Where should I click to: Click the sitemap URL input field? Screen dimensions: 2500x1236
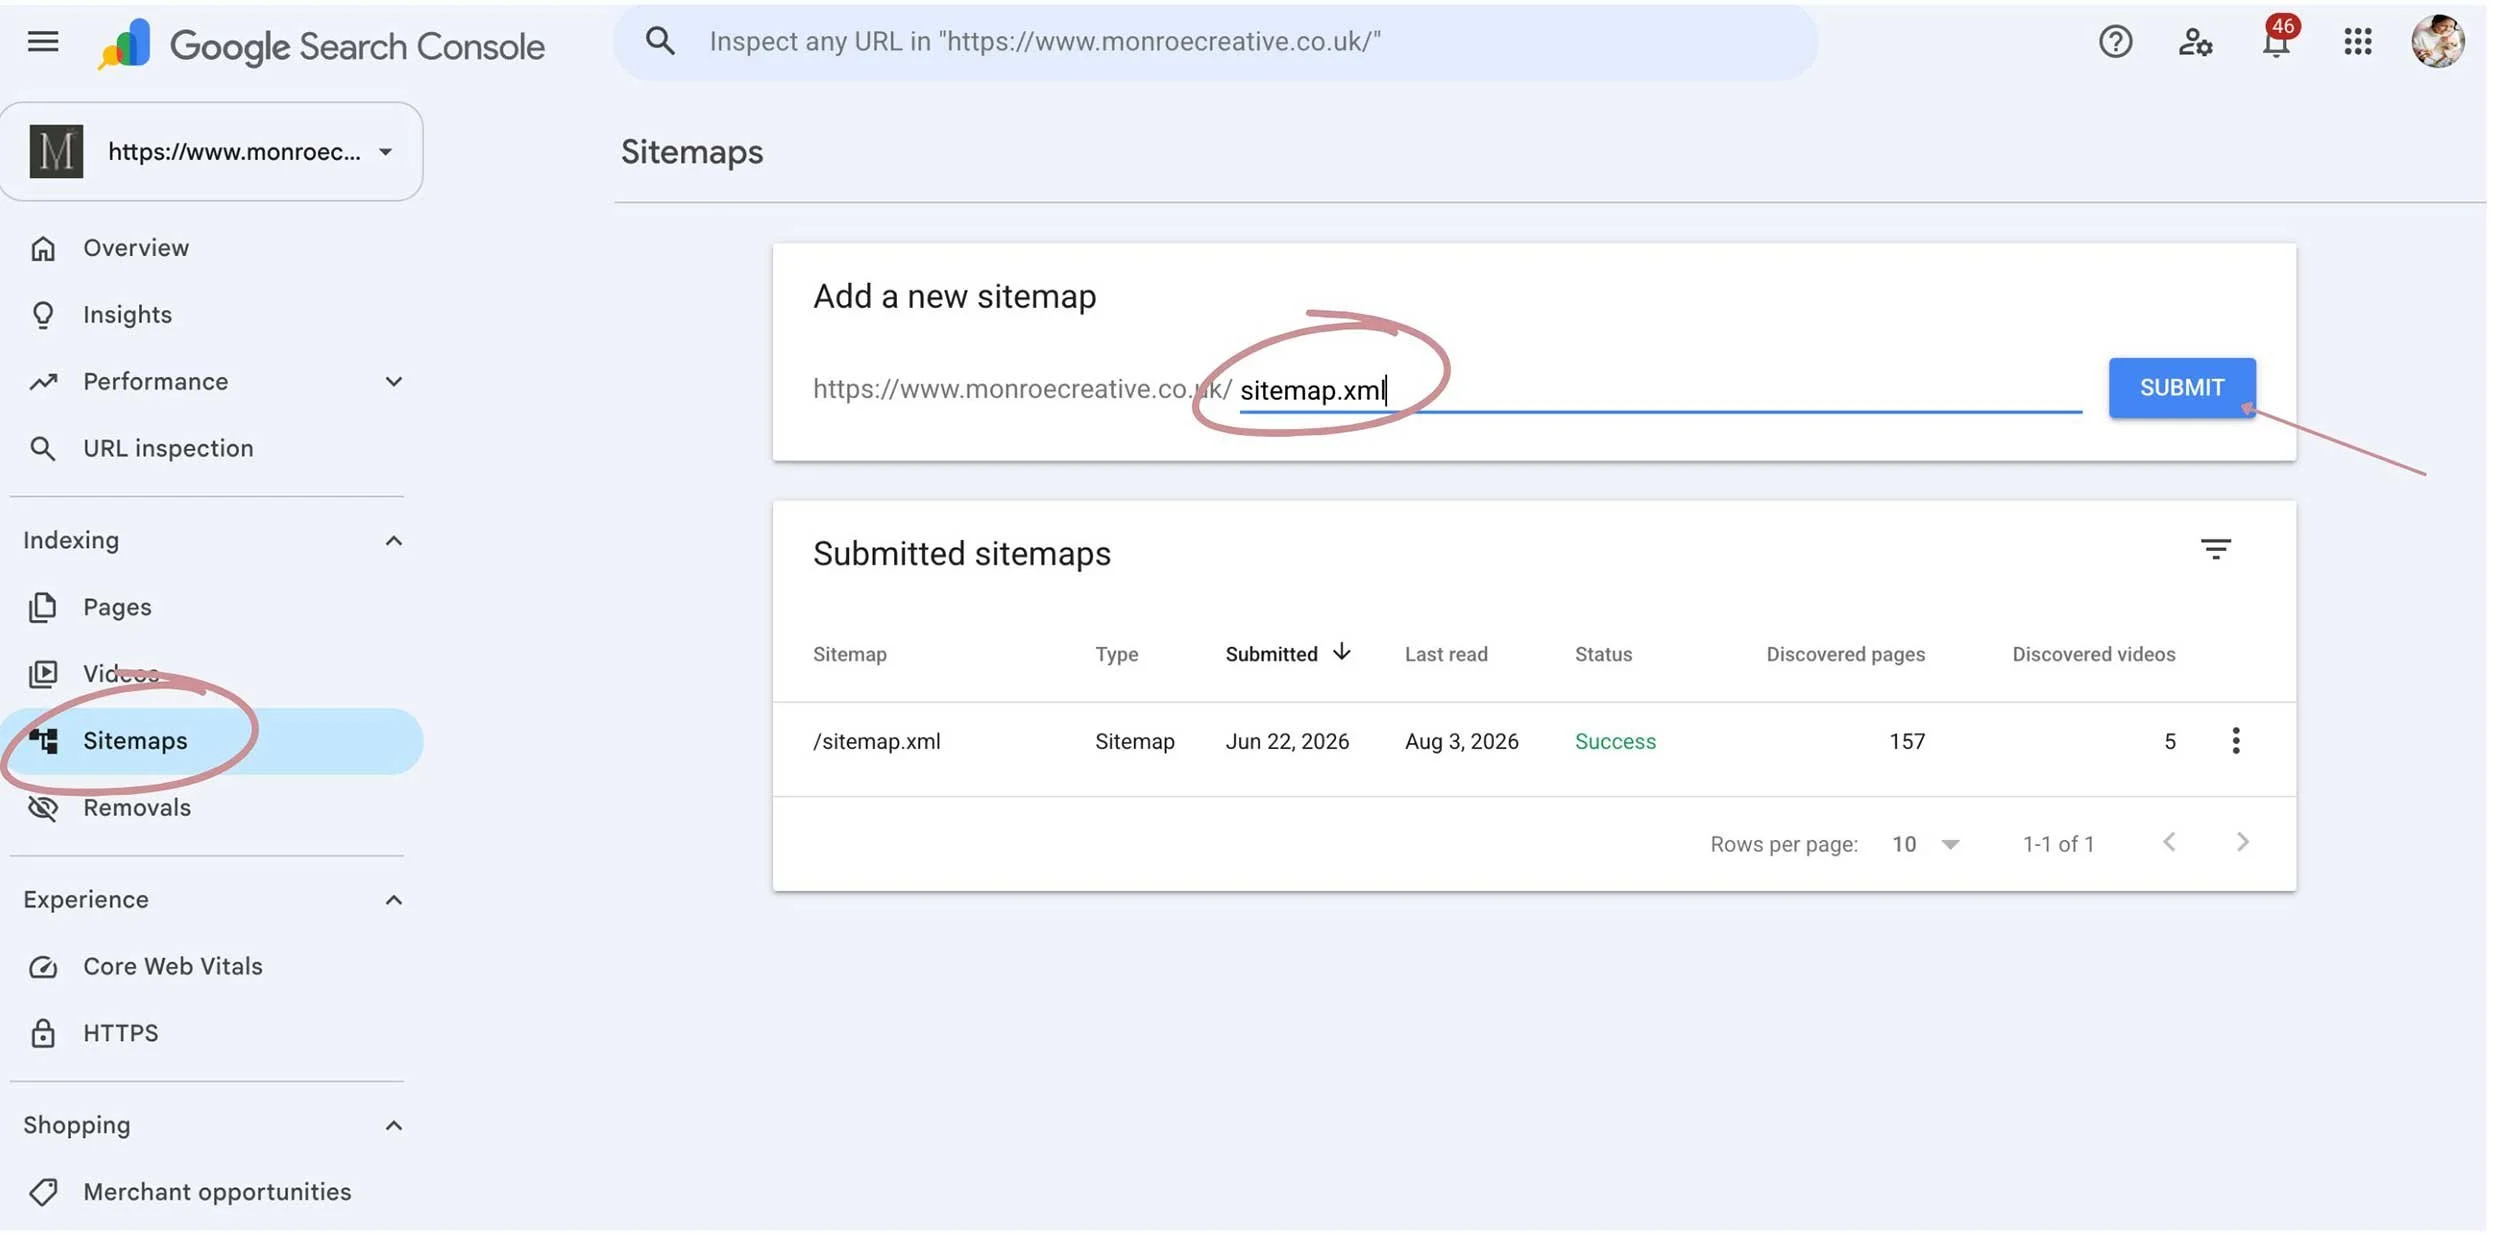point(1660,390)
